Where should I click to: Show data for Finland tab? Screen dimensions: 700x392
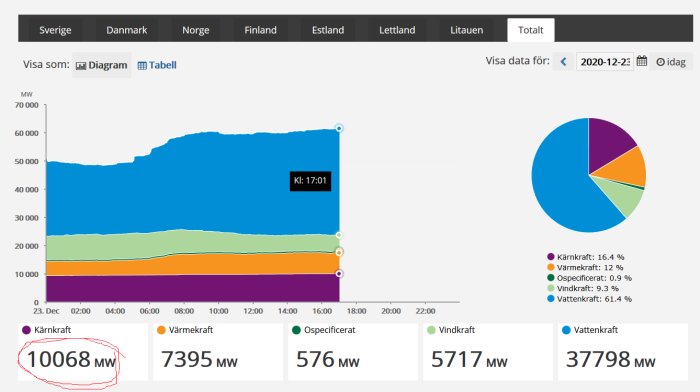260,30
